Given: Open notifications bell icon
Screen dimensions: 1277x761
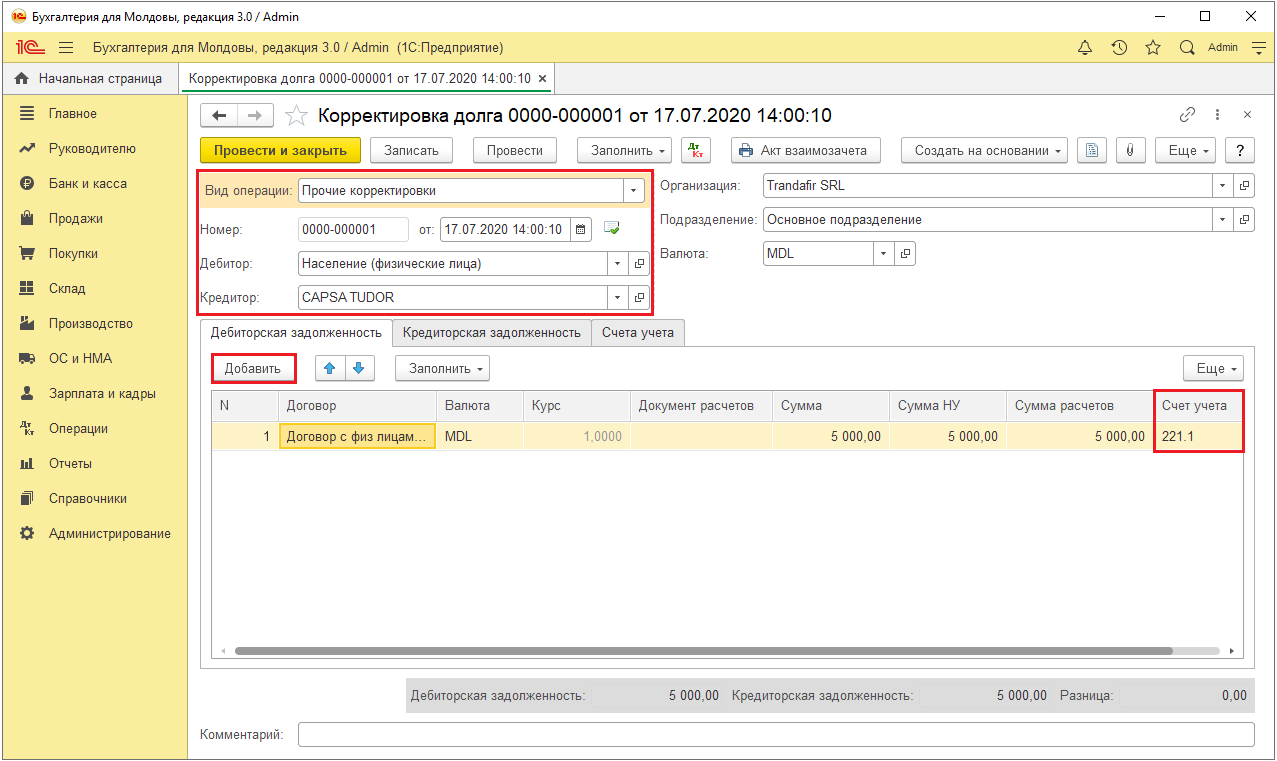Looking at the screenshot, I should (x=1085, y=48).
